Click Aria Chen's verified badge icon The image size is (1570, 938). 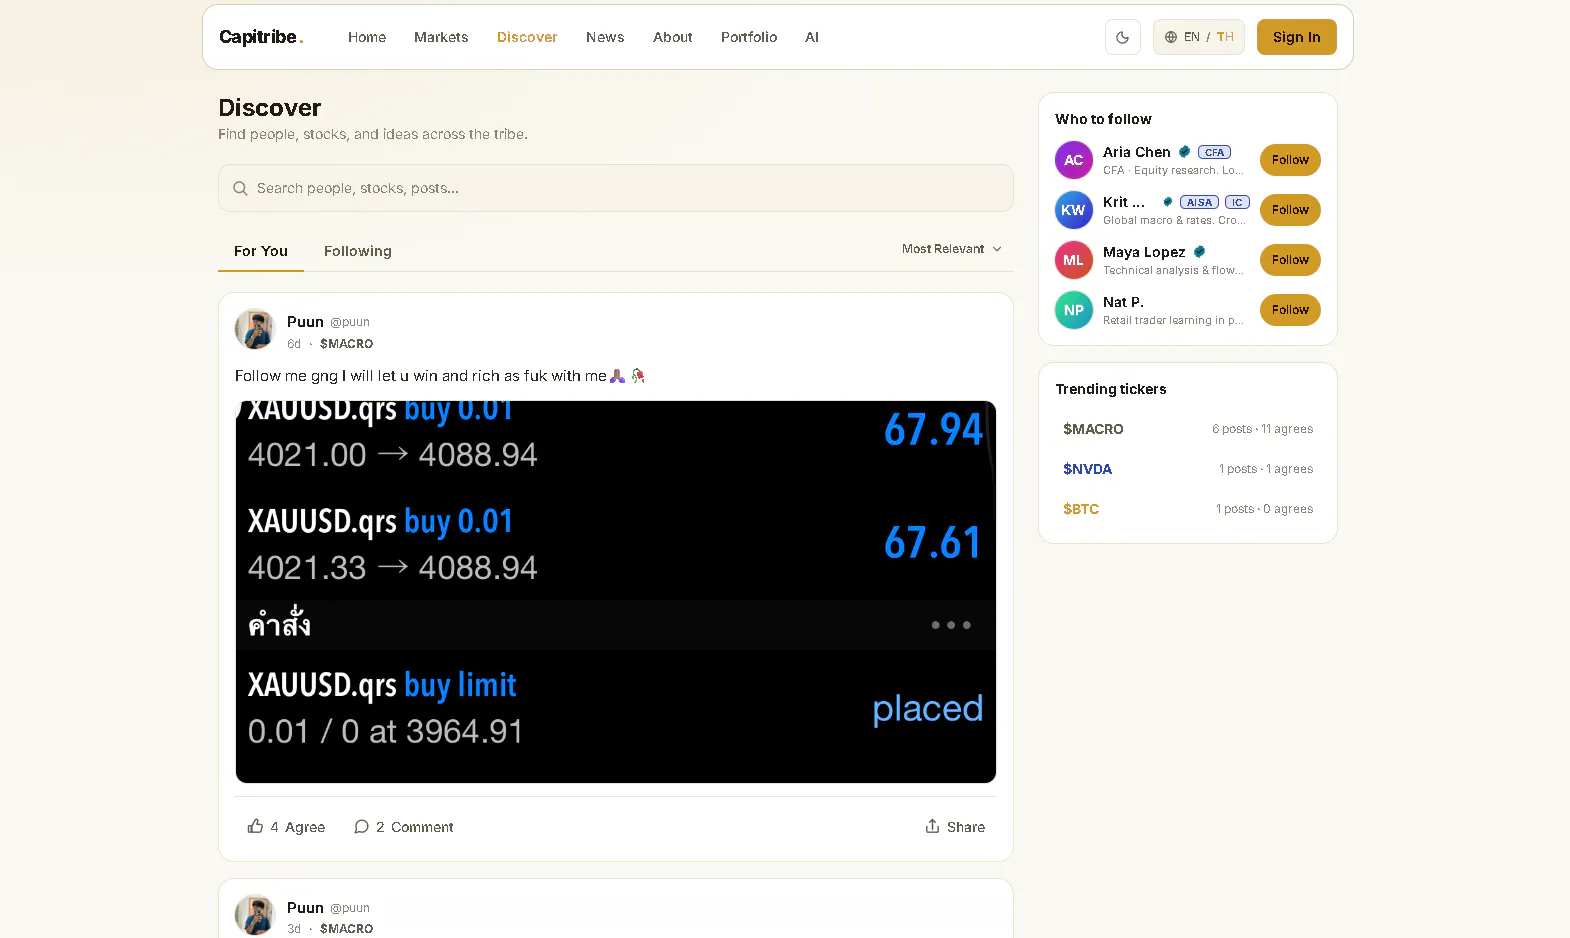pos(1184,152)
